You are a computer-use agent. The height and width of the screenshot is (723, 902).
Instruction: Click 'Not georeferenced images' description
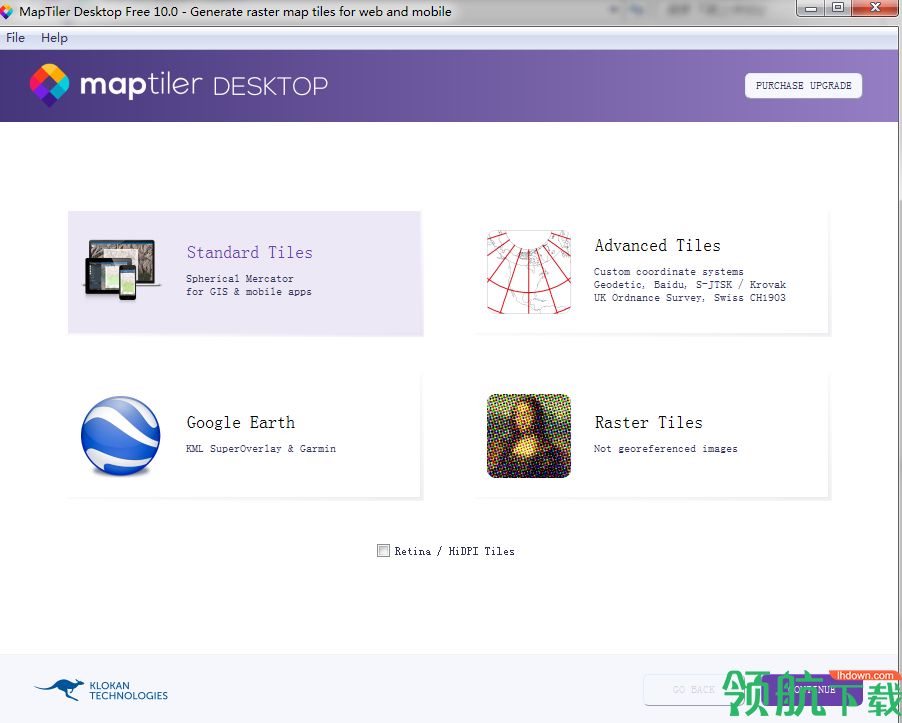[x=666, y=449]
